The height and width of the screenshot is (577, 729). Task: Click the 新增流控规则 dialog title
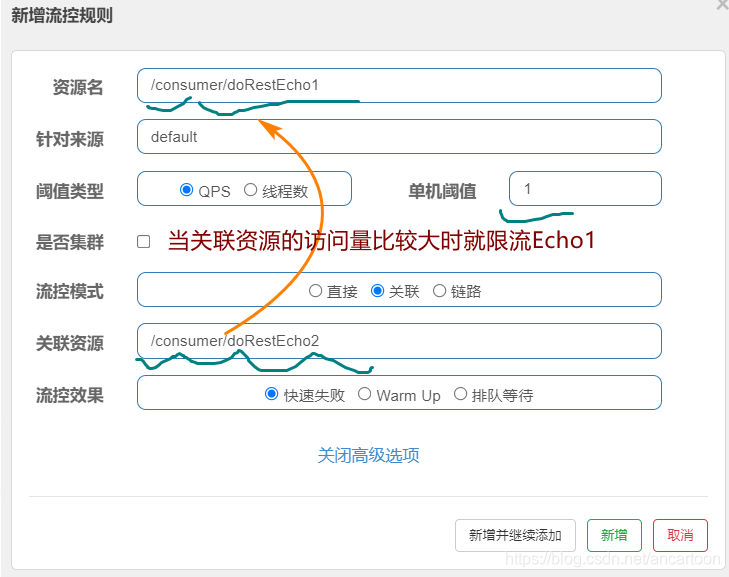point(62,15)
